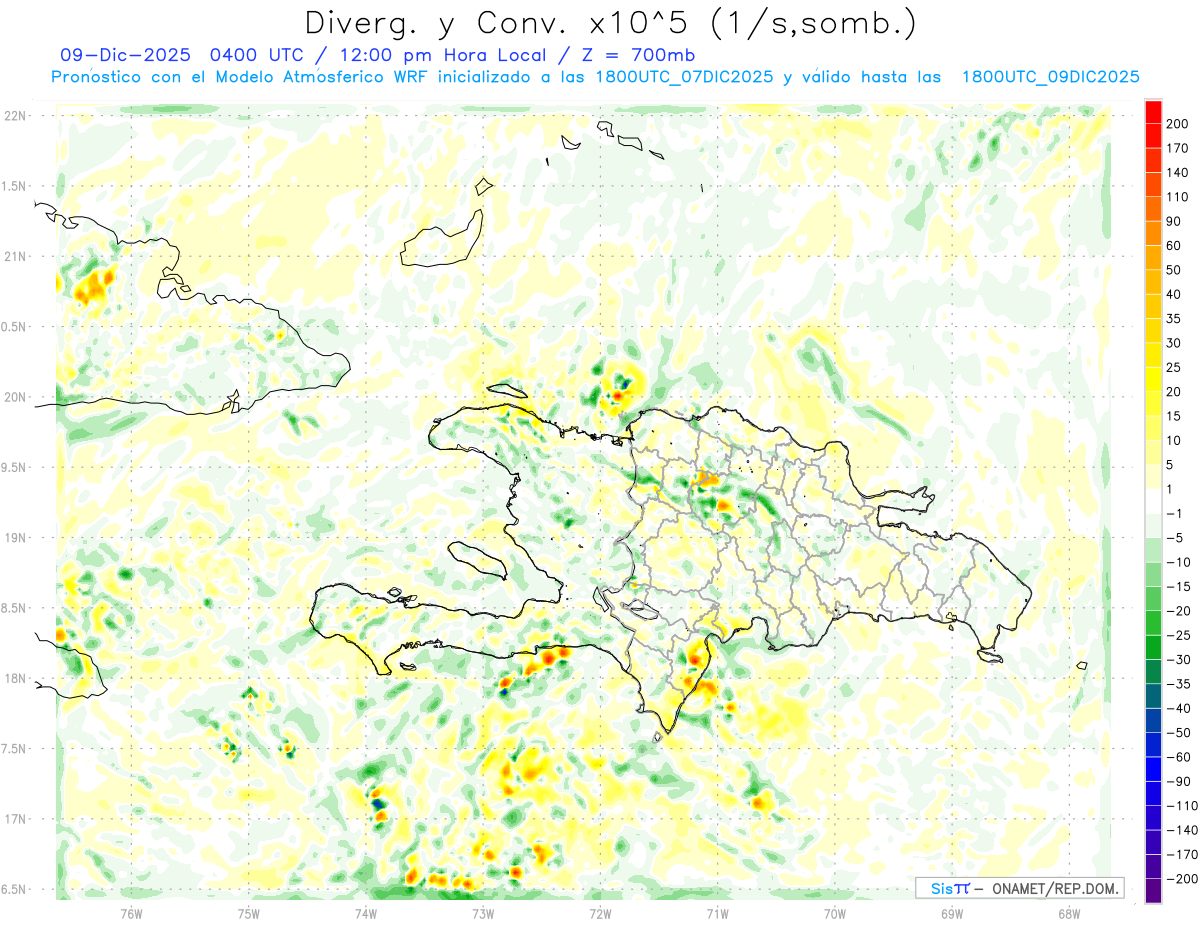Viewport: 1200px width, 927px height.
Task: Click the "21N" latitude label
Action: point(14,256)
